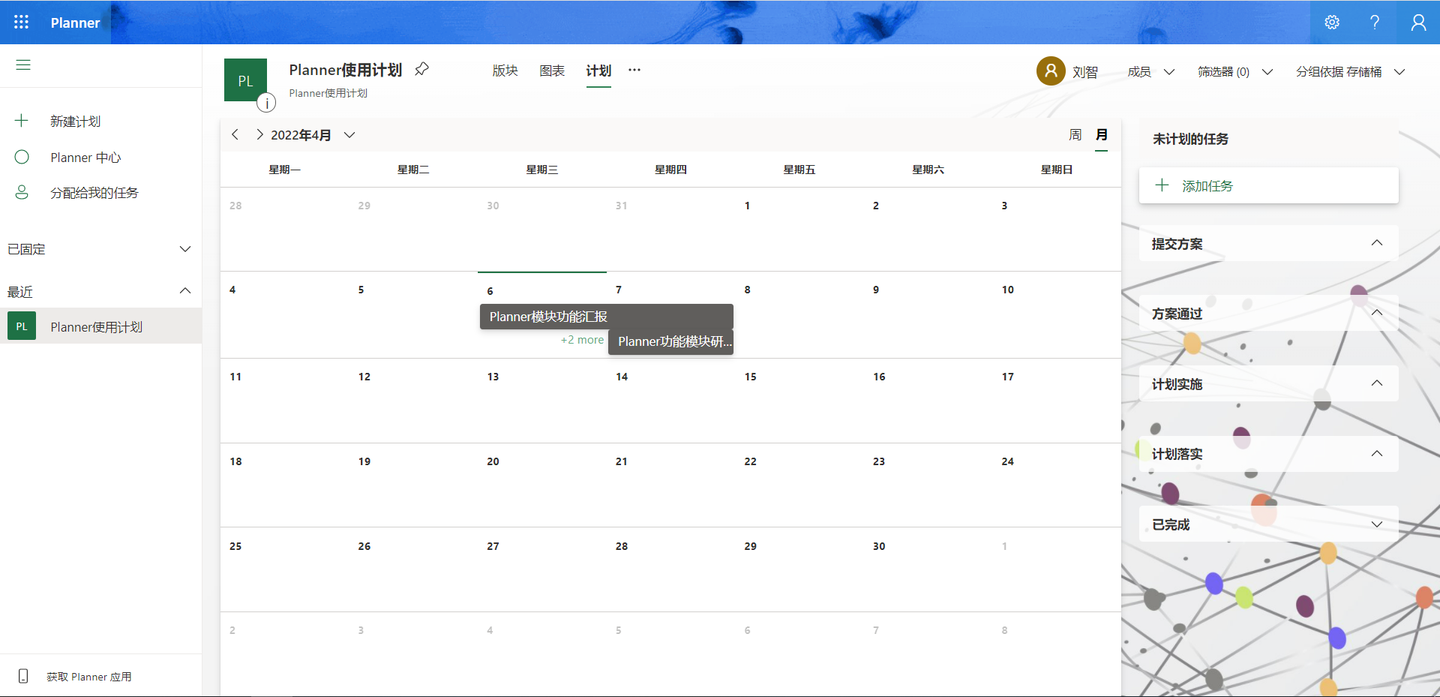Screen dimensions: 1440x697
Task: Expand the 已固定 section in sidebar
Action: coord(185,249)
